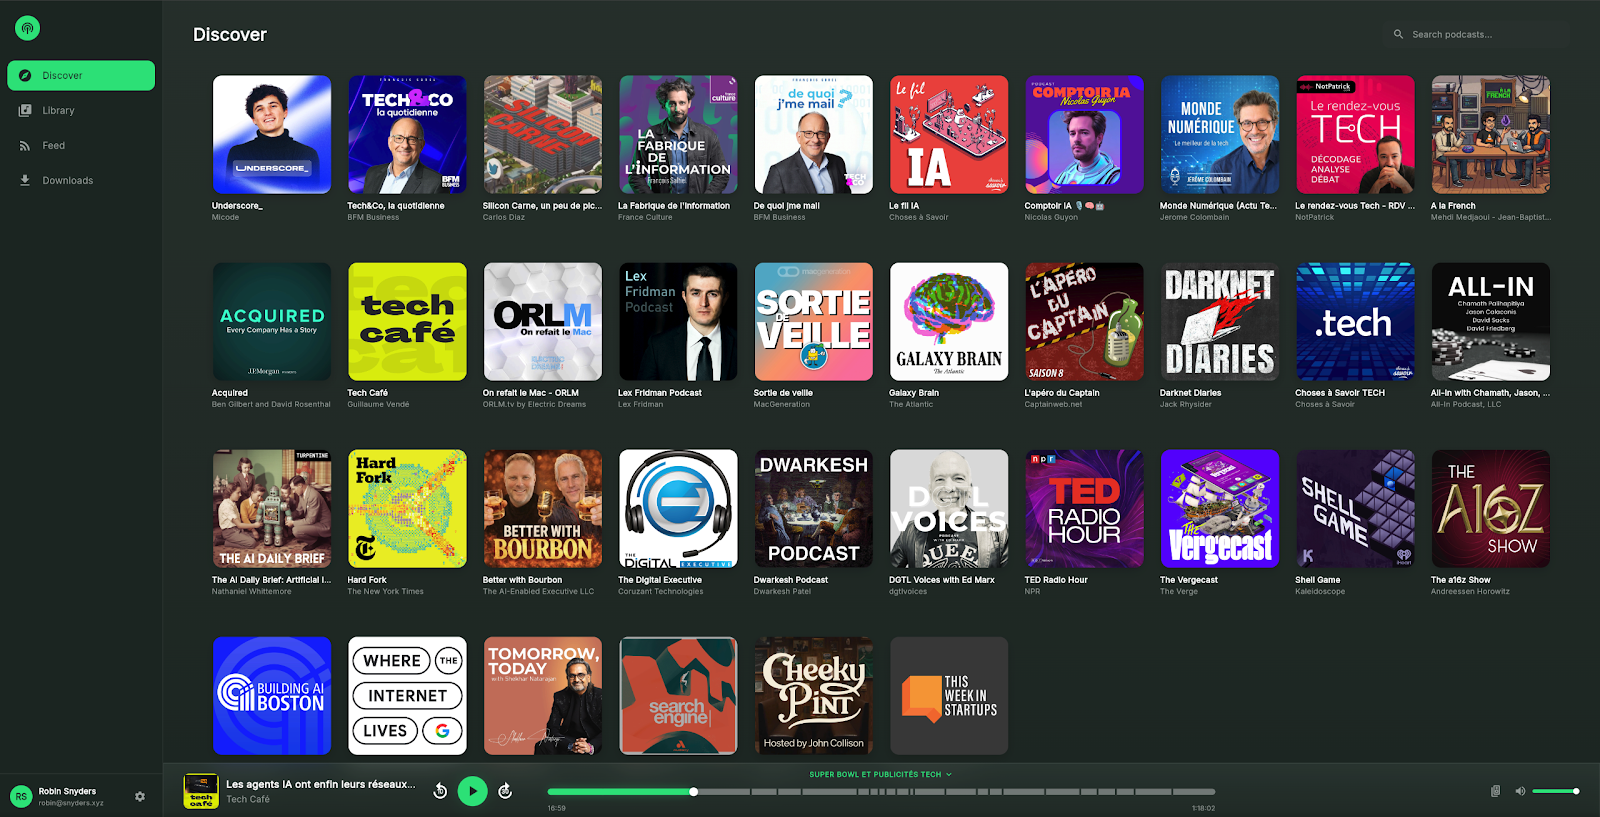Click the green play button
The height and width of the screenshot is (817, 1600).
(472, 791)
